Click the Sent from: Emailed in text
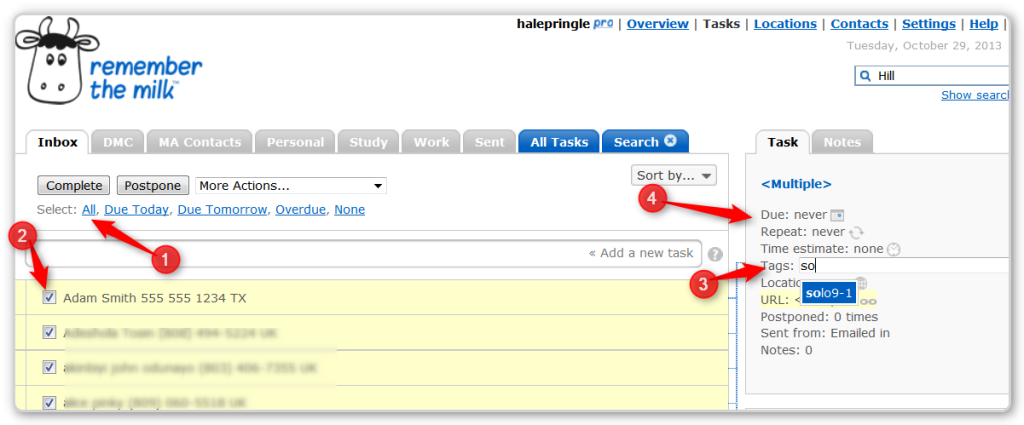The width and height of the screenshot is (1024, 425). click(825, 334)
